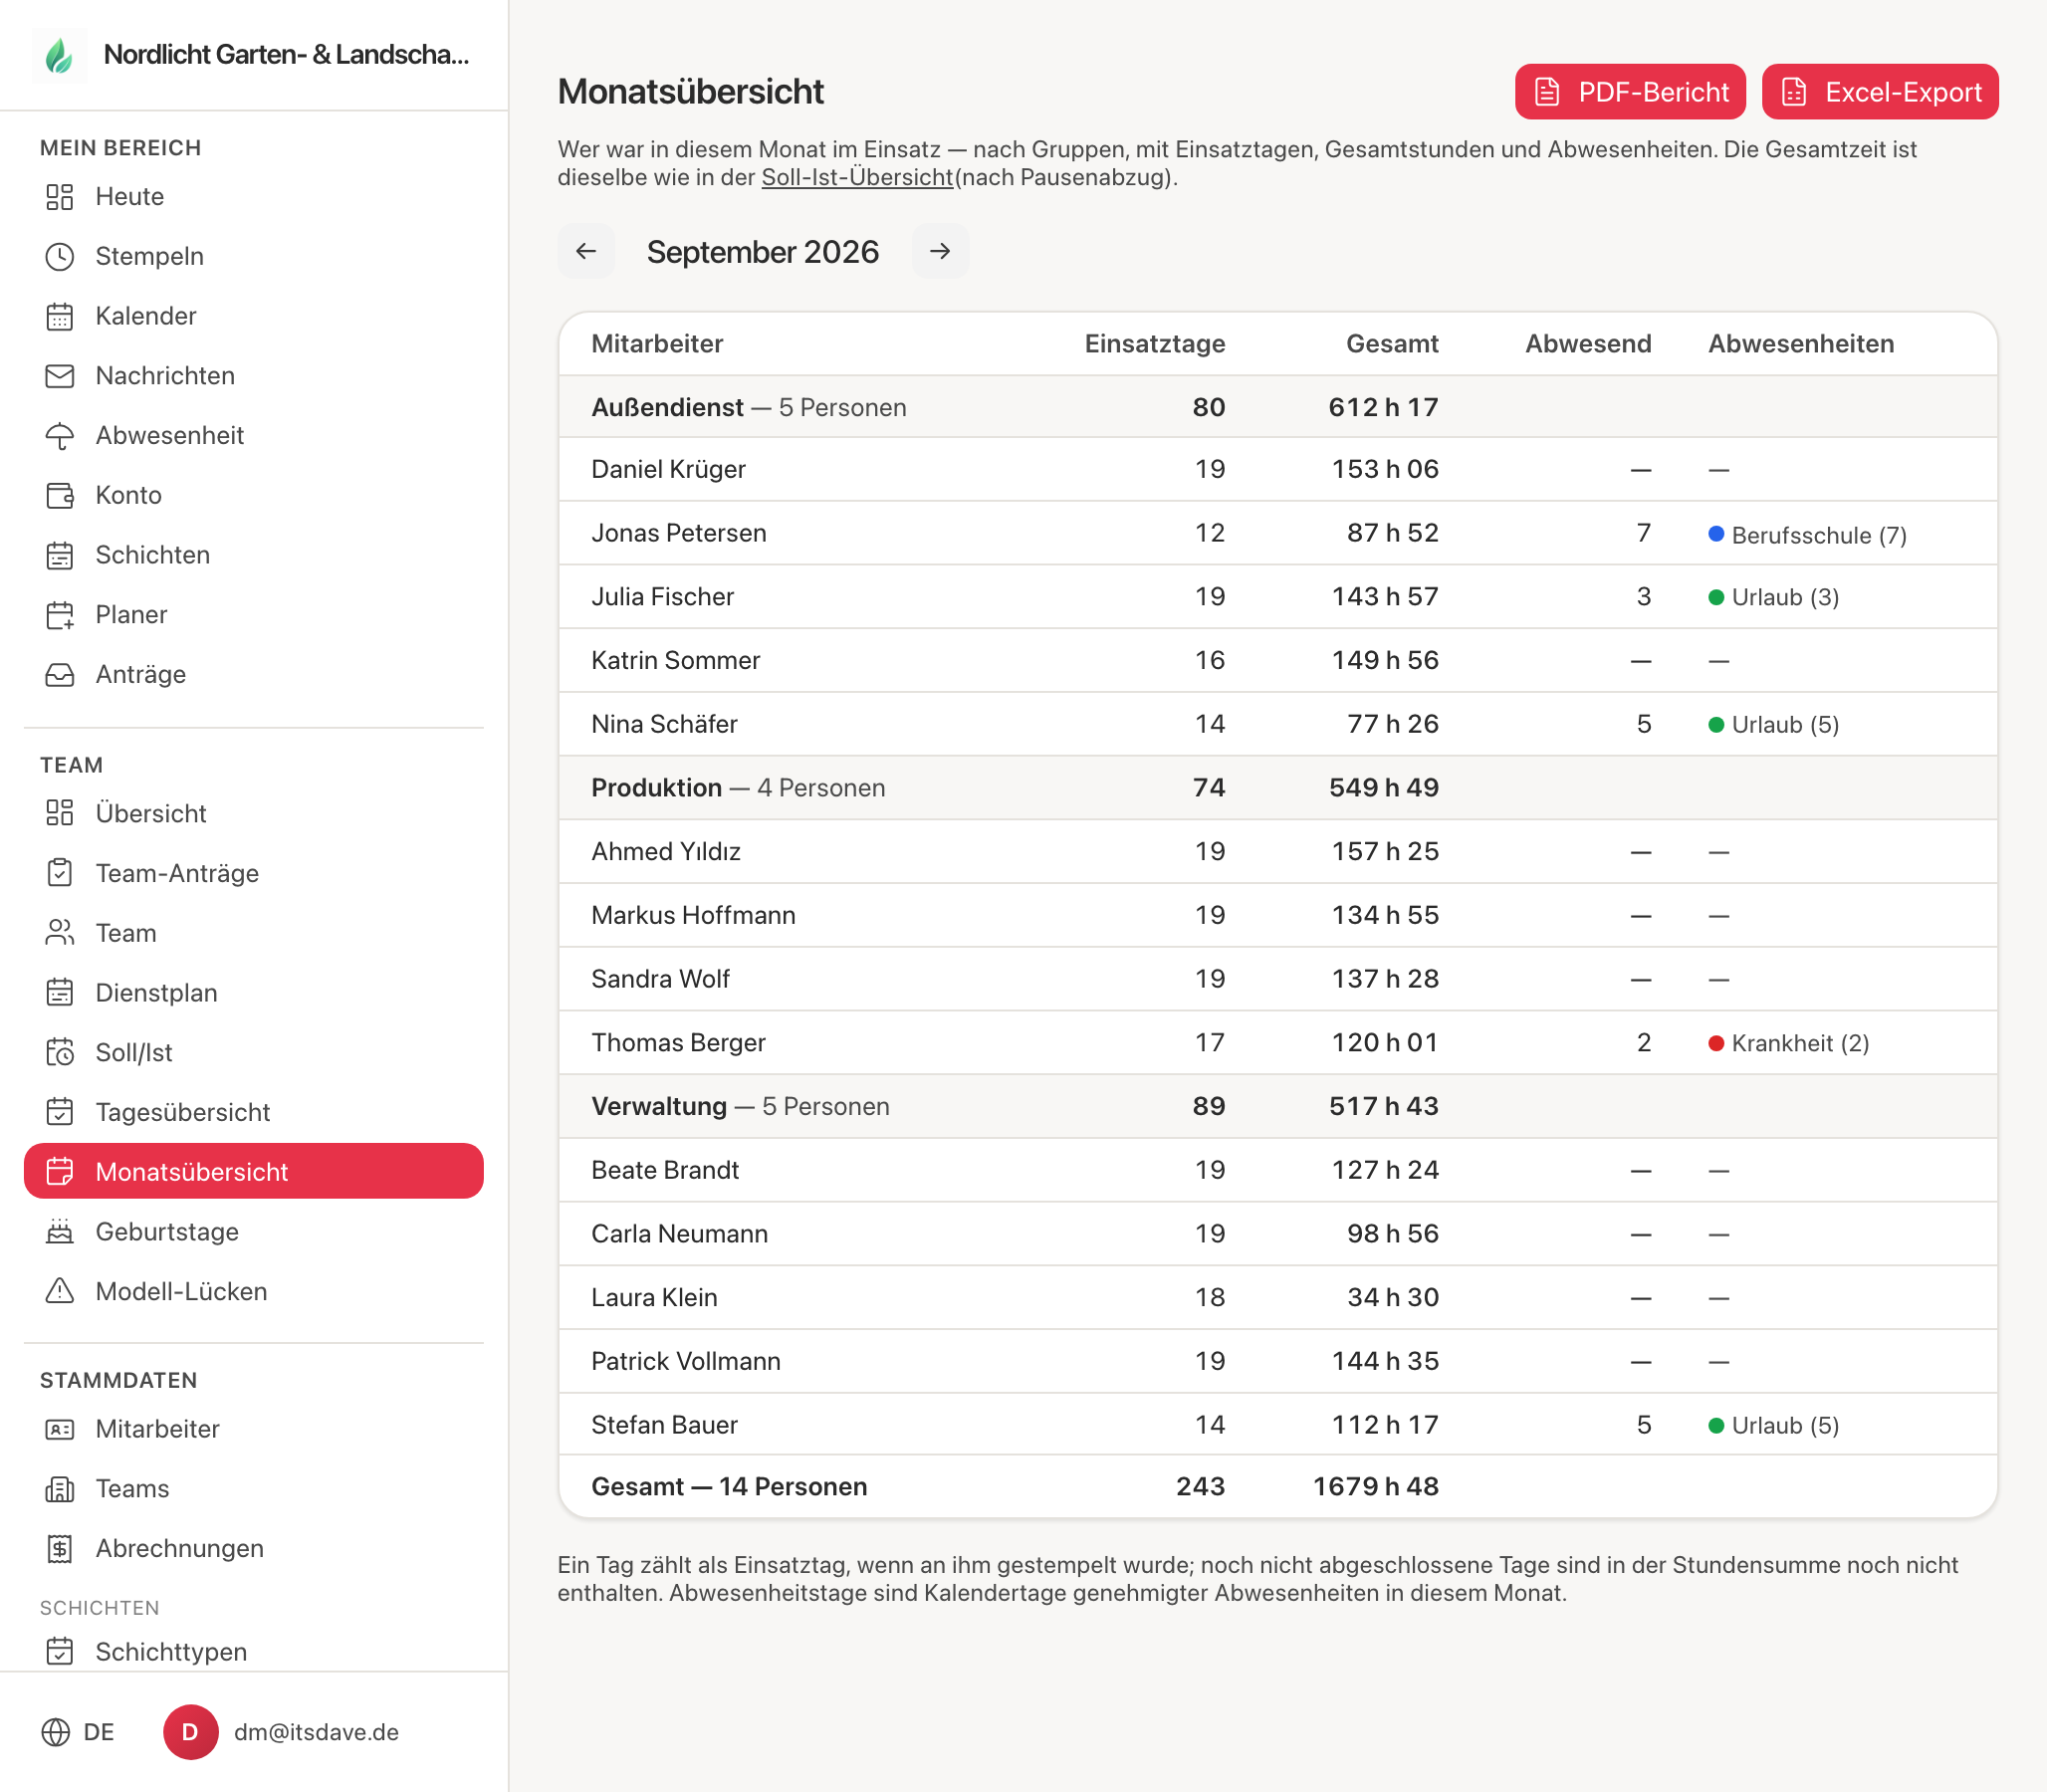Viewport: 2047px width, 1792px height.
Task: Click the Soll/Ist calendar-clock icon
Action: (60, 1052)
